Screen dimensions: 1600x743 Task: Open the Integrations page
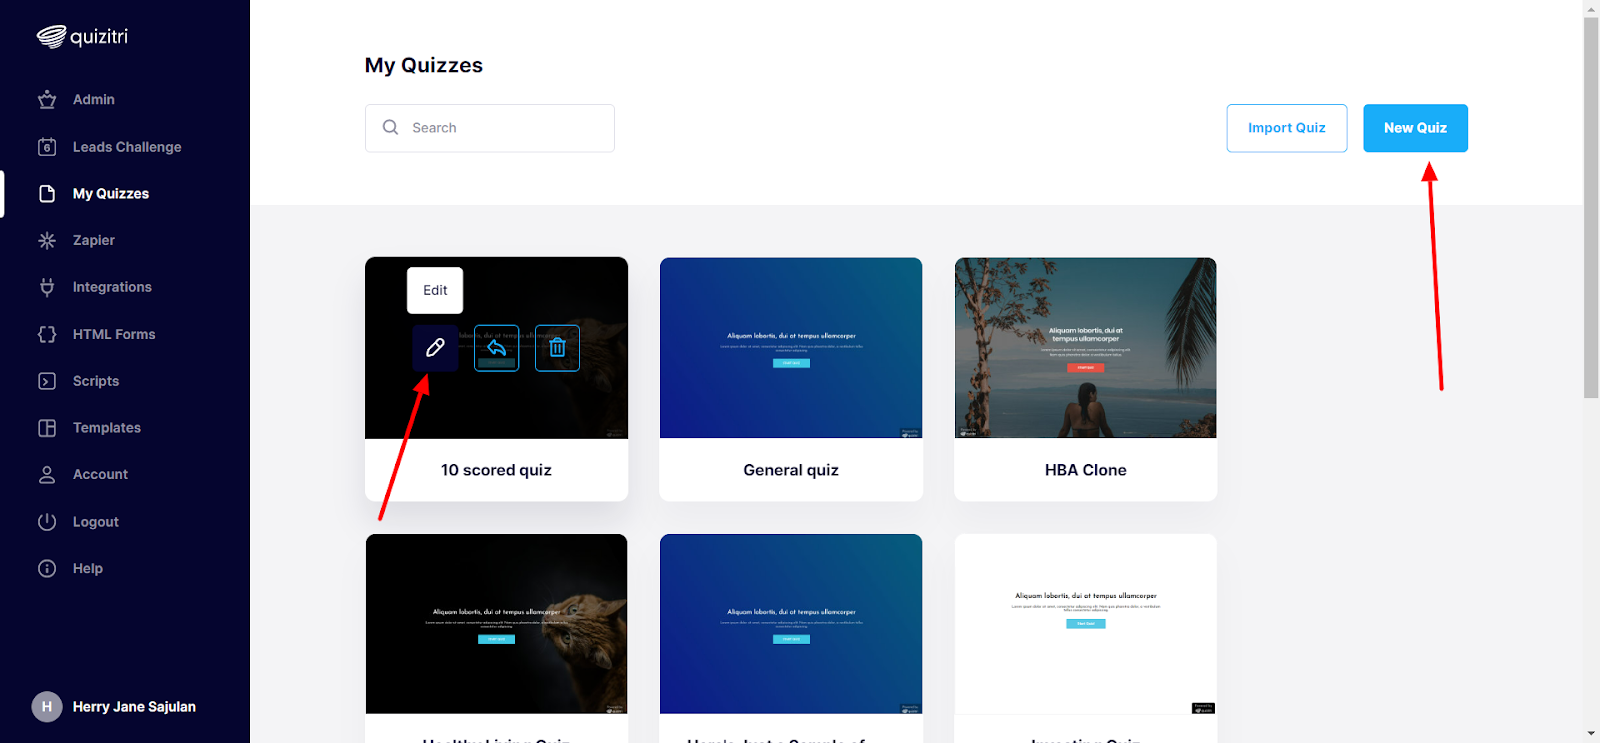pos(112,287)
